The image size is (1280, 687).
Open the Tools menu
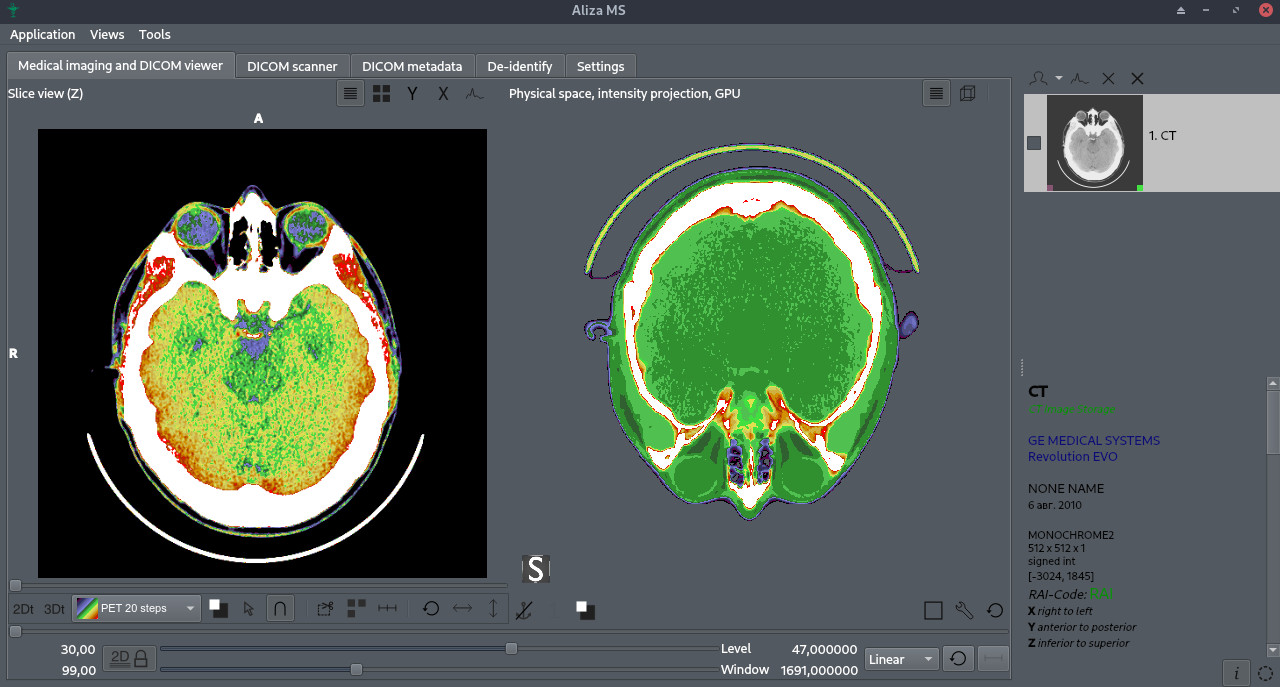(x=154, y=34)
